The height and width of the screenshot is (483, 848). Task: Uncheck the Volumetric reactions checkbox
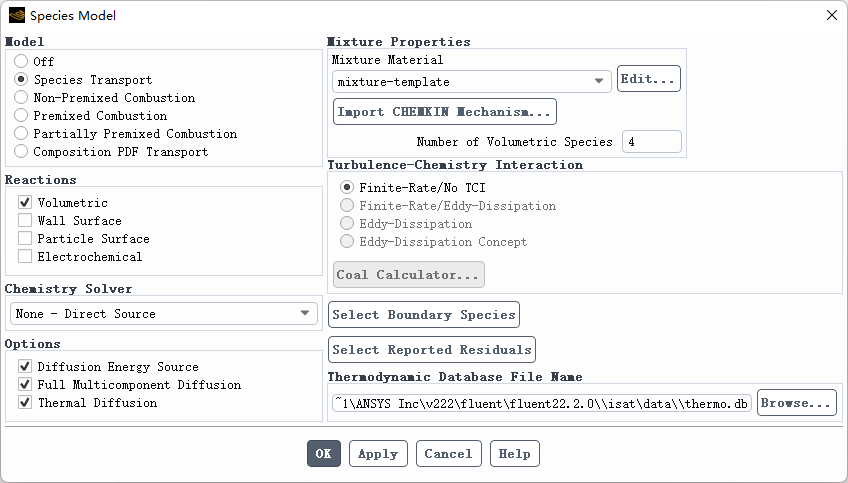click(25, 203)
